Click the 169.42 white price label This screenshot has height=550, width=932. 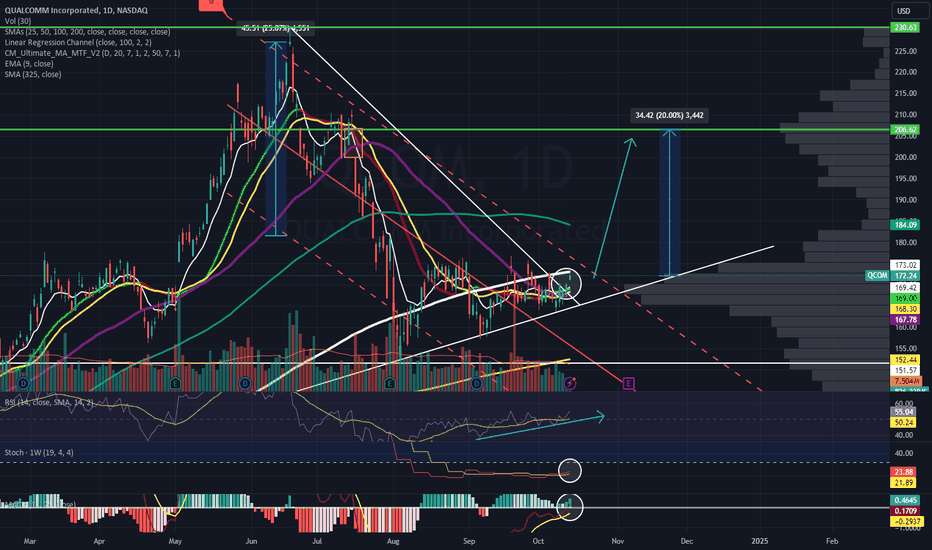(905, 287)
